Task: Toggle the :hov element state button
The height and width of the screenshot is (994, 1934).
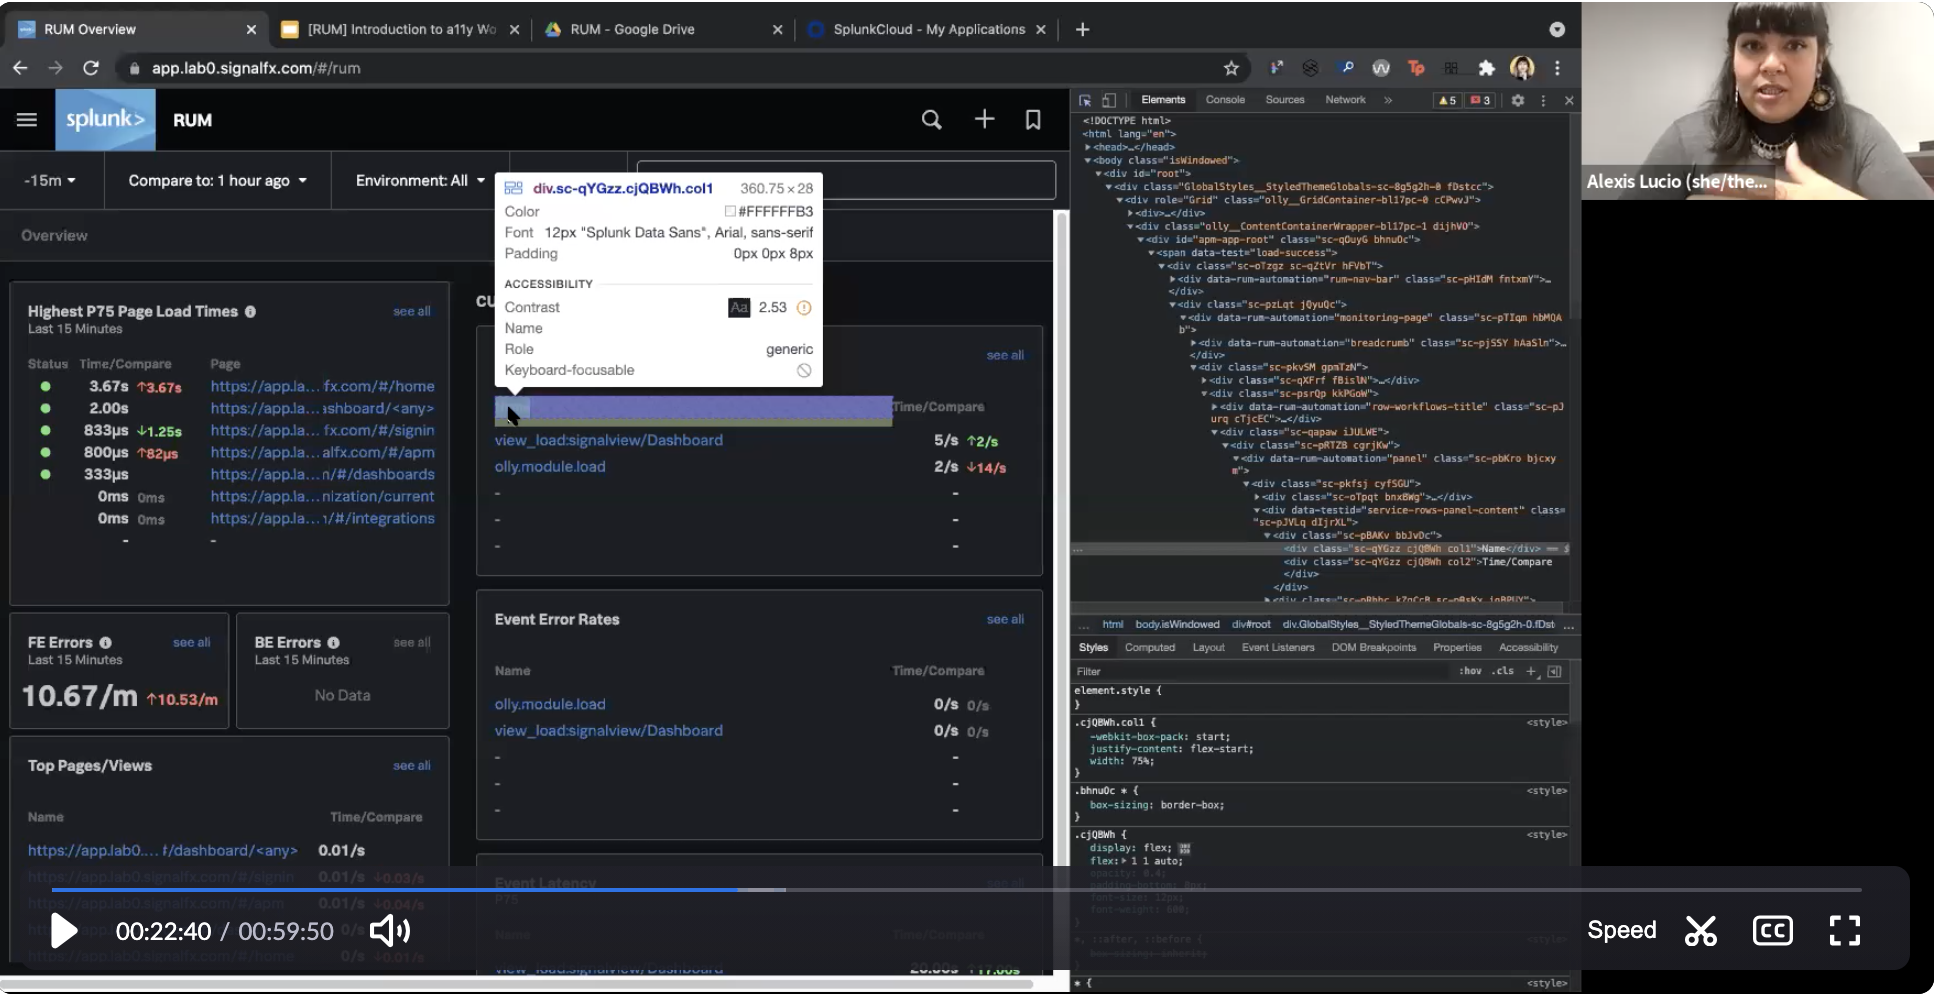Action: pos(1470,671)
